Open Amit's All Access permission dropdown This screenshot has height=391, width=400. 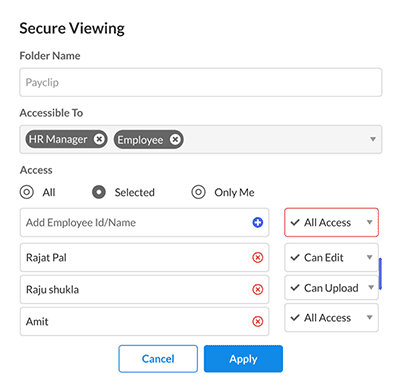[331, 317]
